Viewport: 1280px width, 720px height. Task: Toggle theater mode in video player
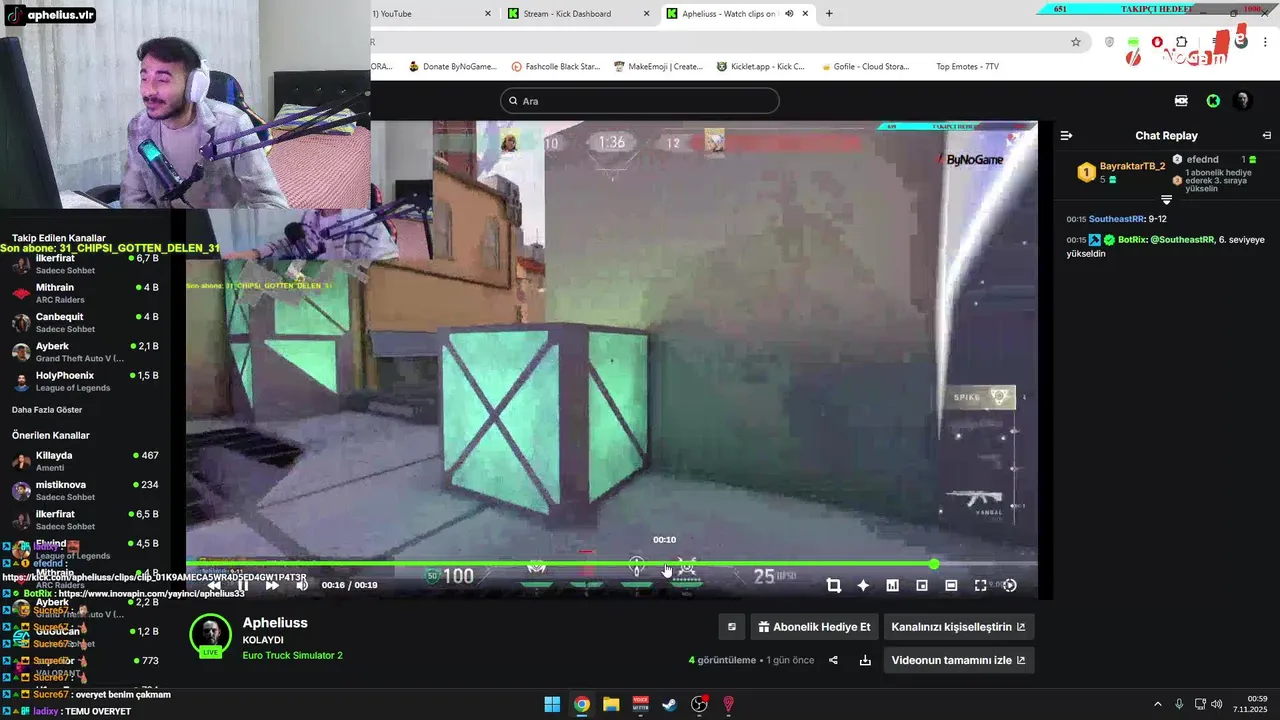click(x=951, y=586)
